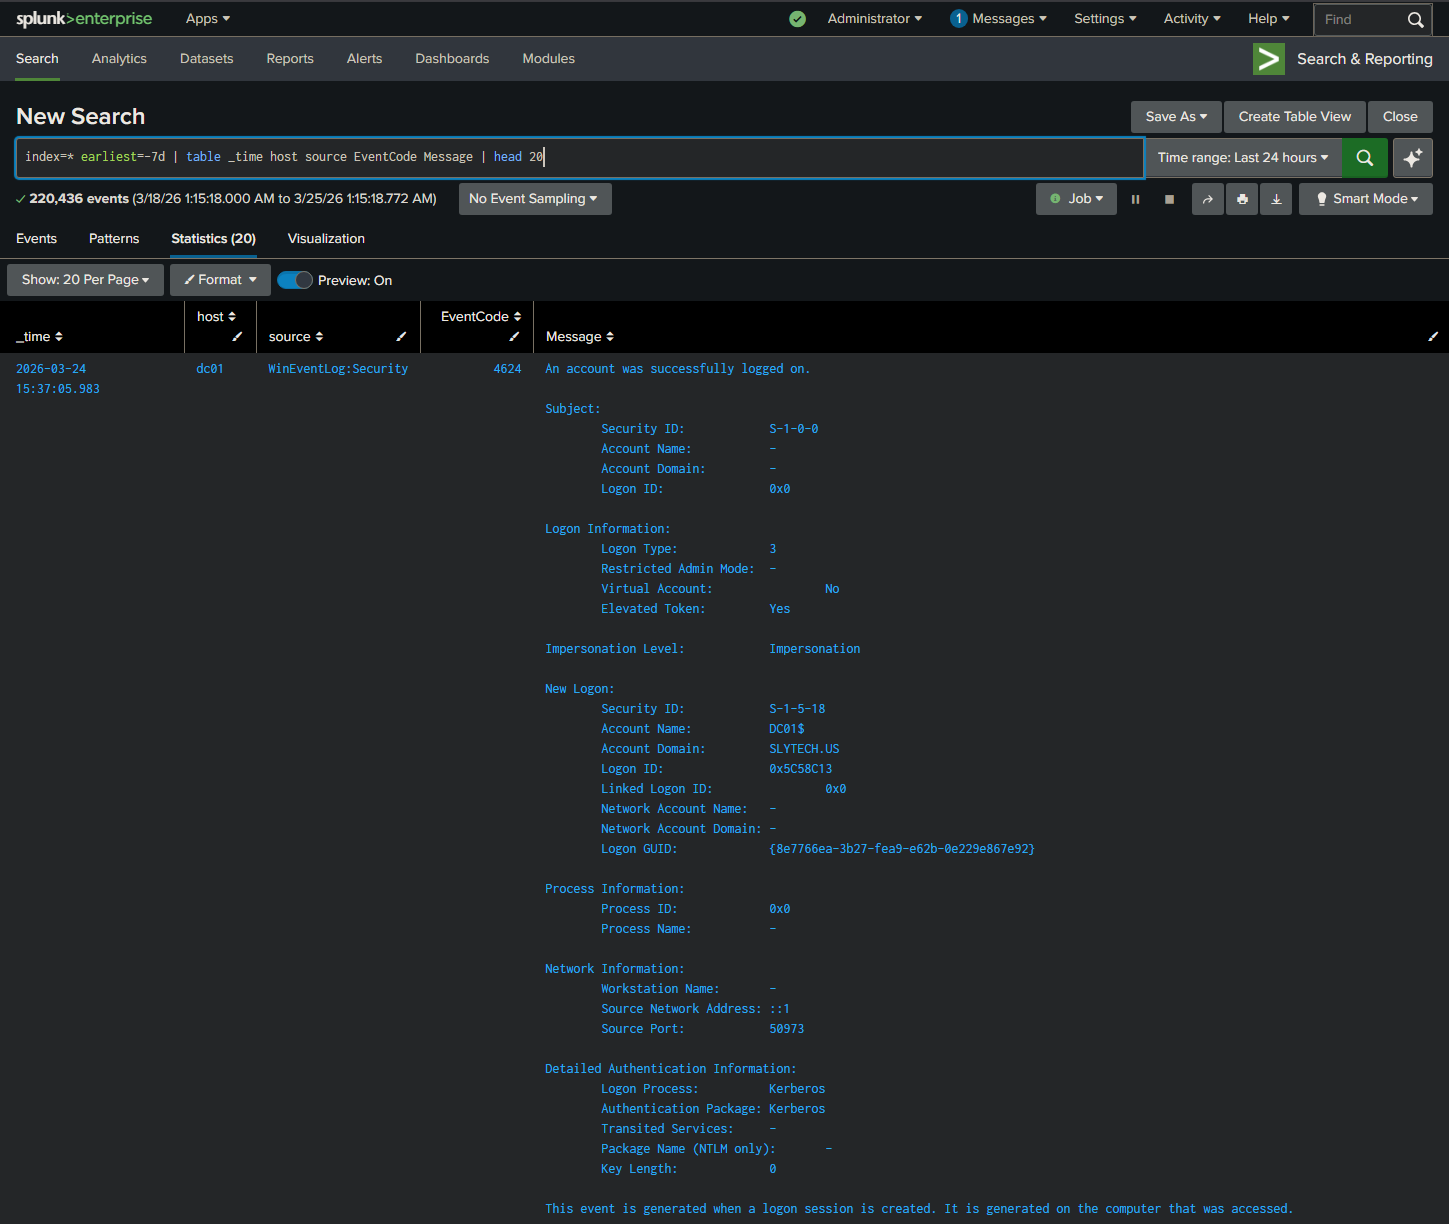Open the No Event Sampling dropdown
1449x1224 pixels.
click(x=534, y=198)
